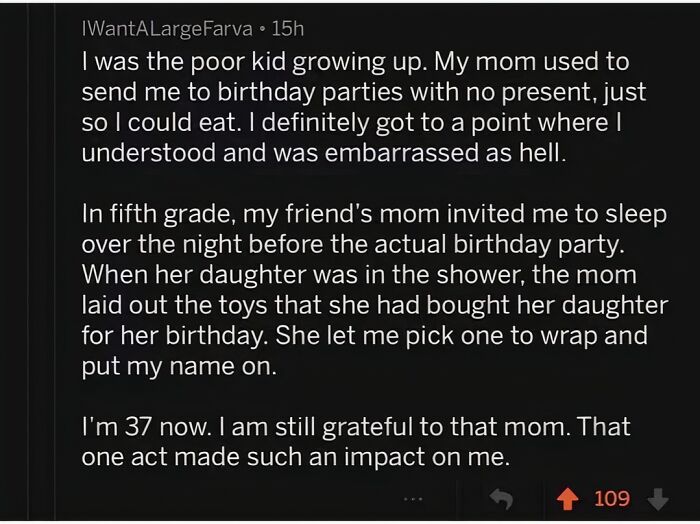Image resolution: width=700 pixels, height=524 pixels.
Task: Downvote the comment with the gray arrow
Action: [656, 498]
